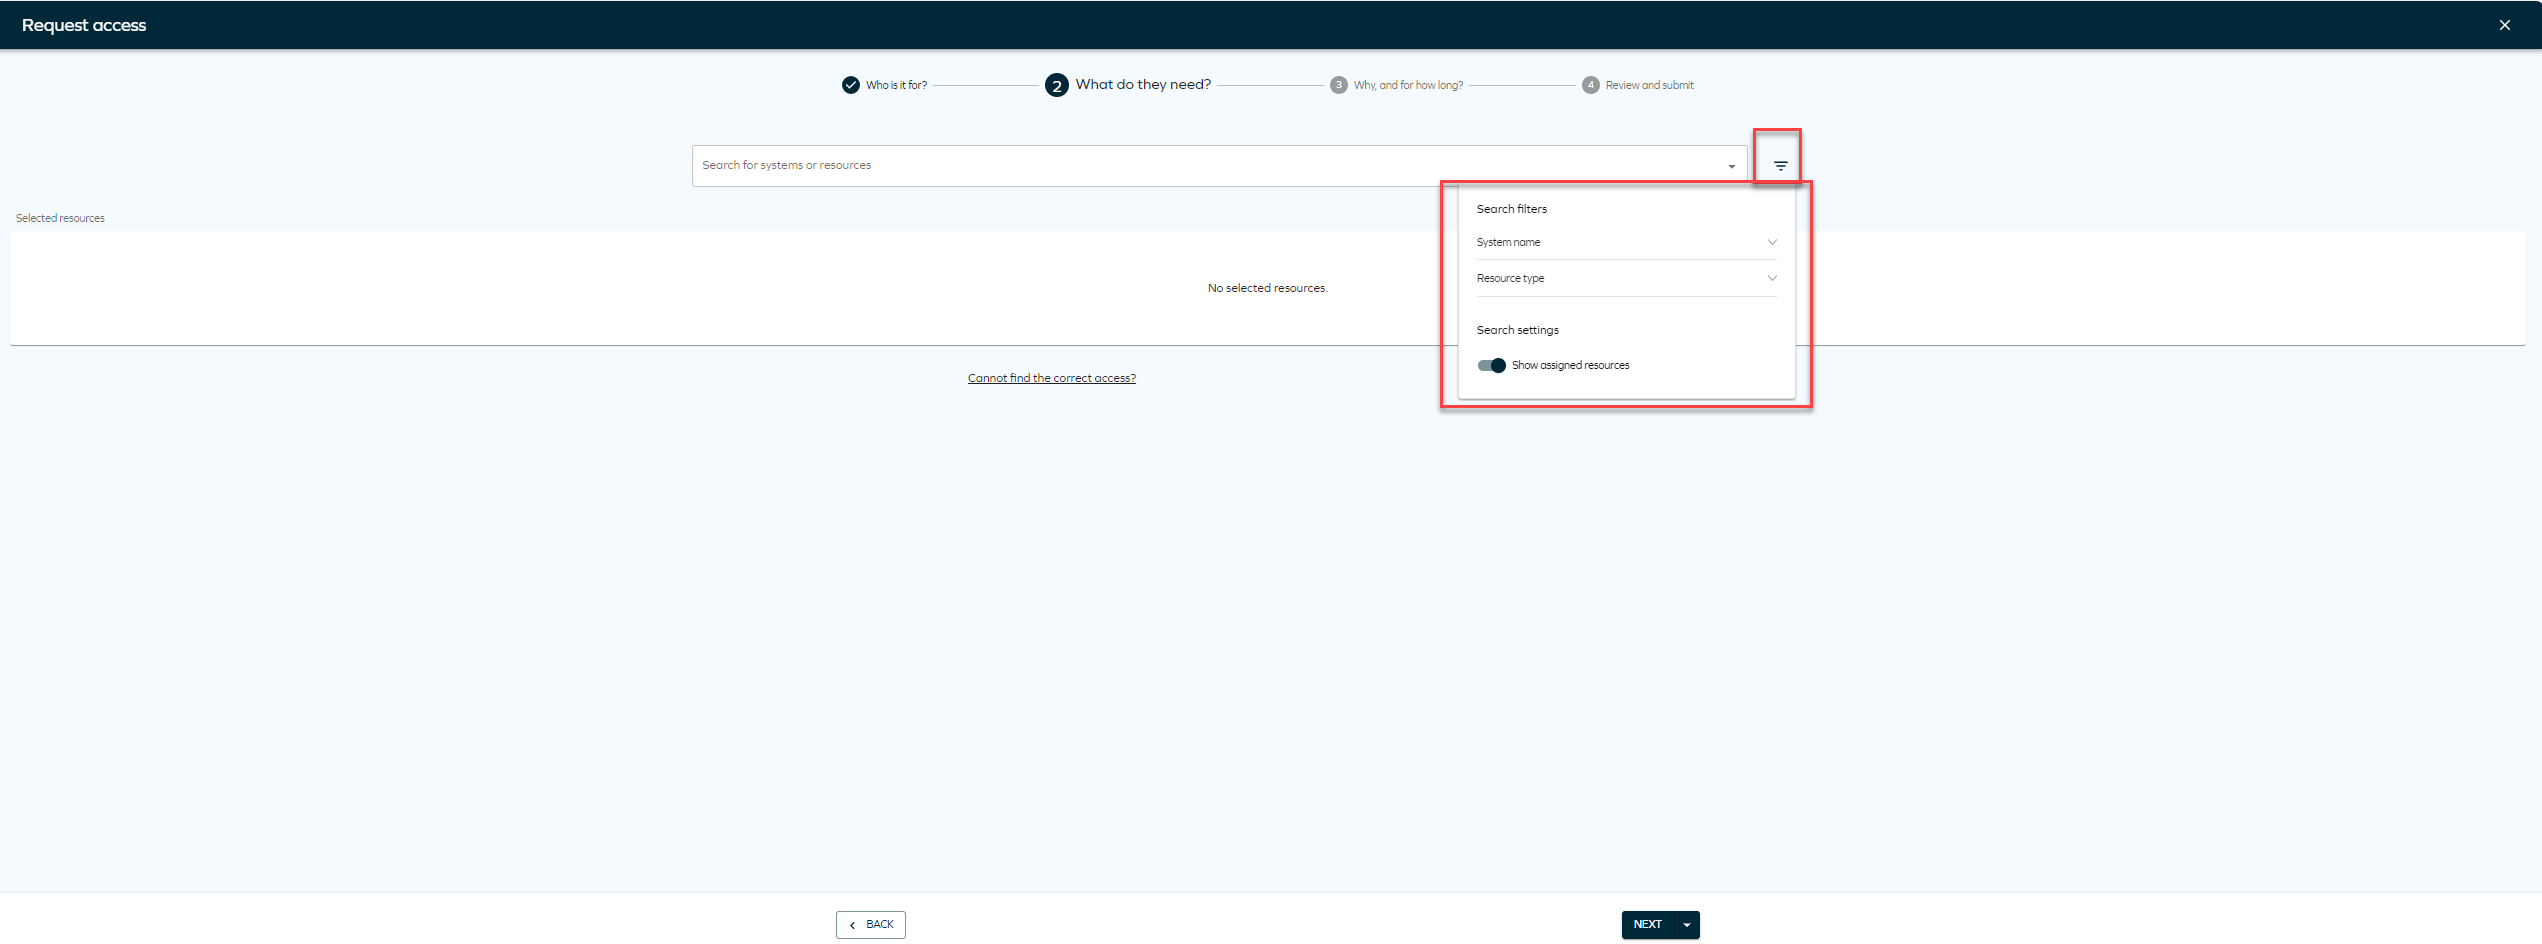2542x944 pixels.
Task: Jump to 'Why, and for how long?' step
Action: coord(1408,85)
